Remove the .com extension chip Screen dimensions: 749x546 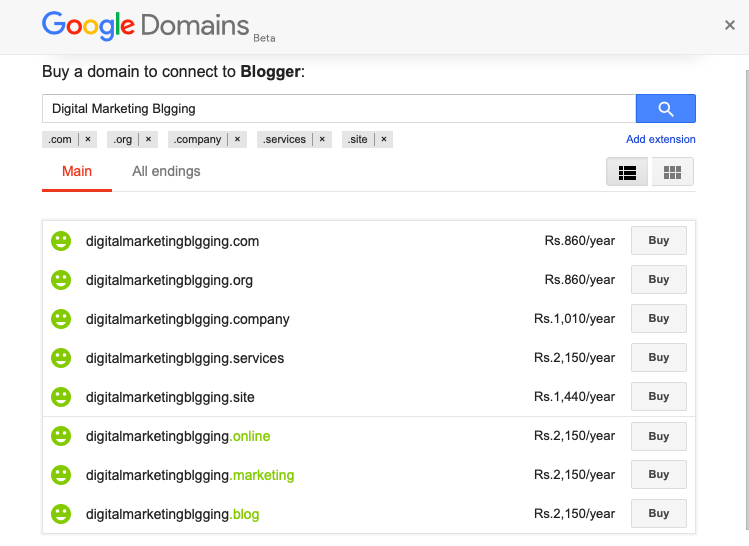coord(88,139)
